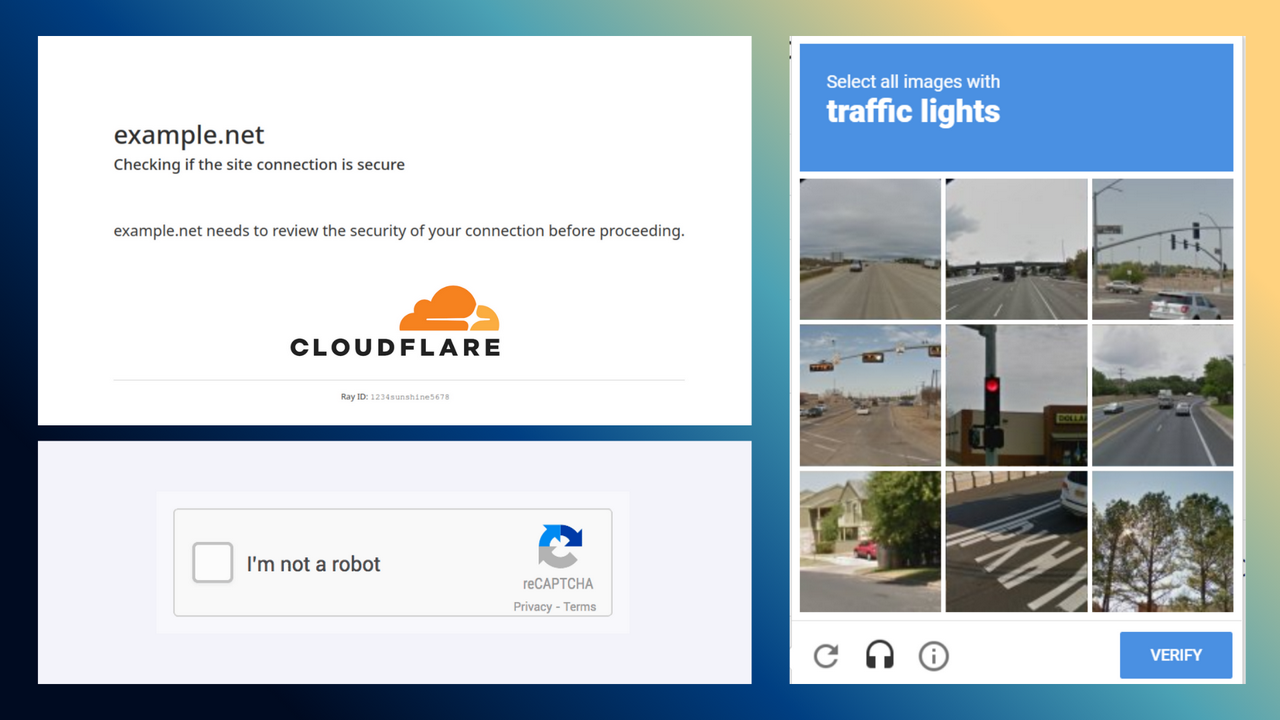This screenshot has height=720, width=1280.
Task: Click the Ray ID value 1234sunshine5678
Action: pos(410,397)
